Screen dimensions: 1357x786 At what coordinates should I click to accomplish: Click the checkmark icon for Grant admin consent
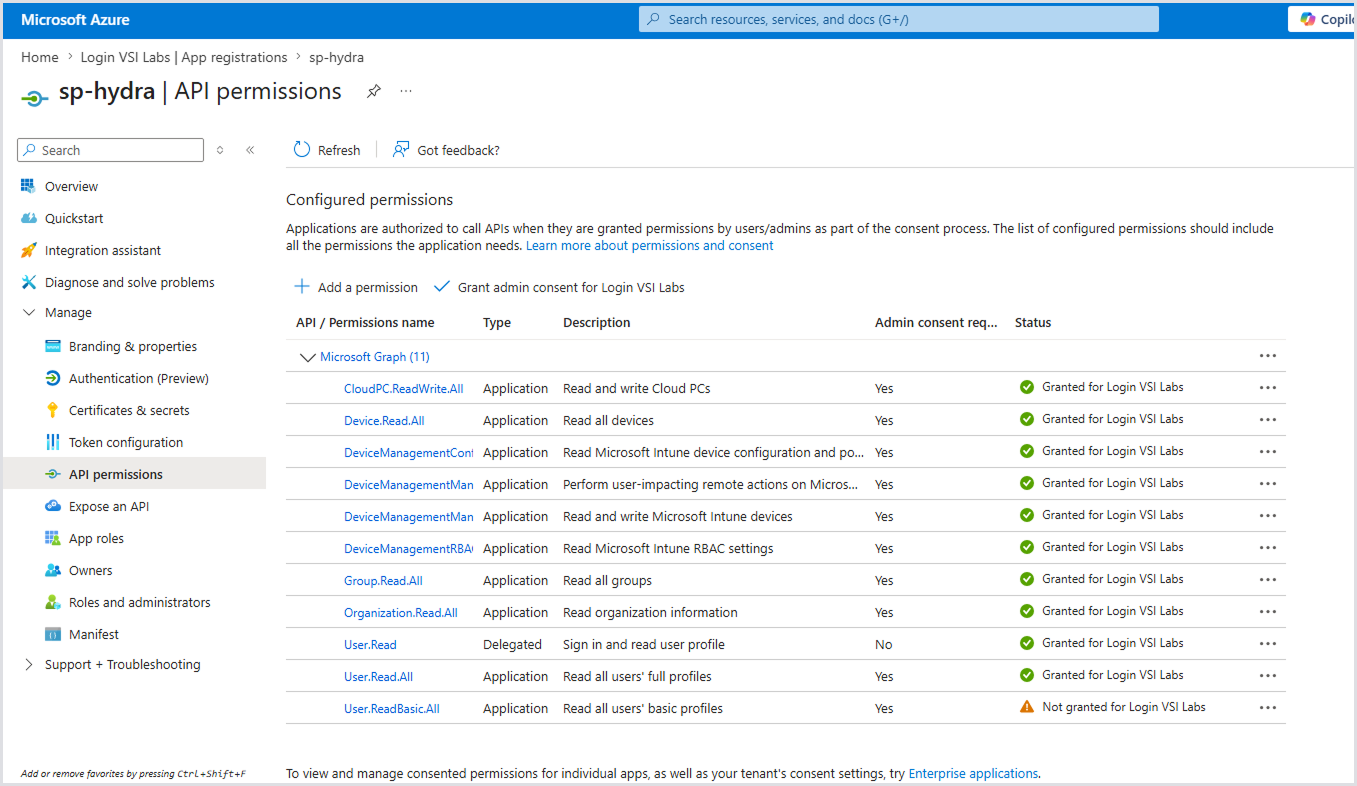pos(442,287)
